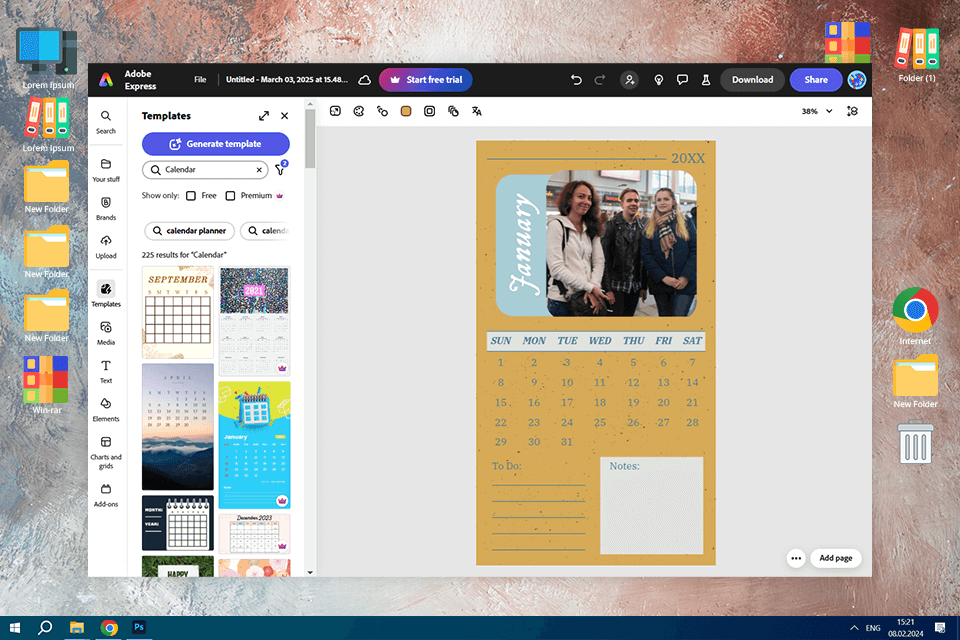Click the orange background color swatch
The width and height of the screenshot is (960, 640).
coord(406,111)
